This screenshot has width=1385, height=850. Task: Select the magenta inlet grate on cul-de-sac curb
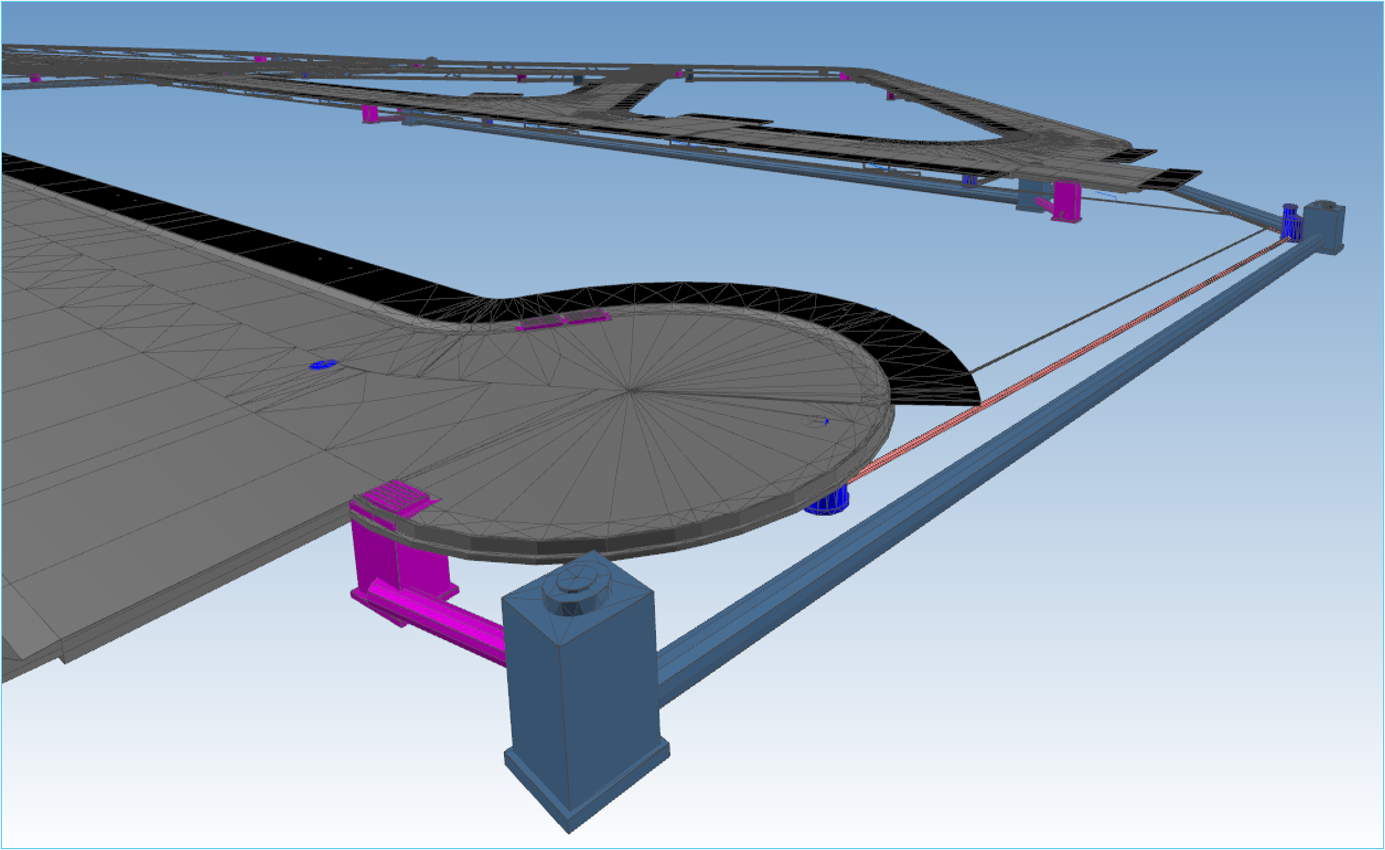pyautogui.click(x=396, y=496)
